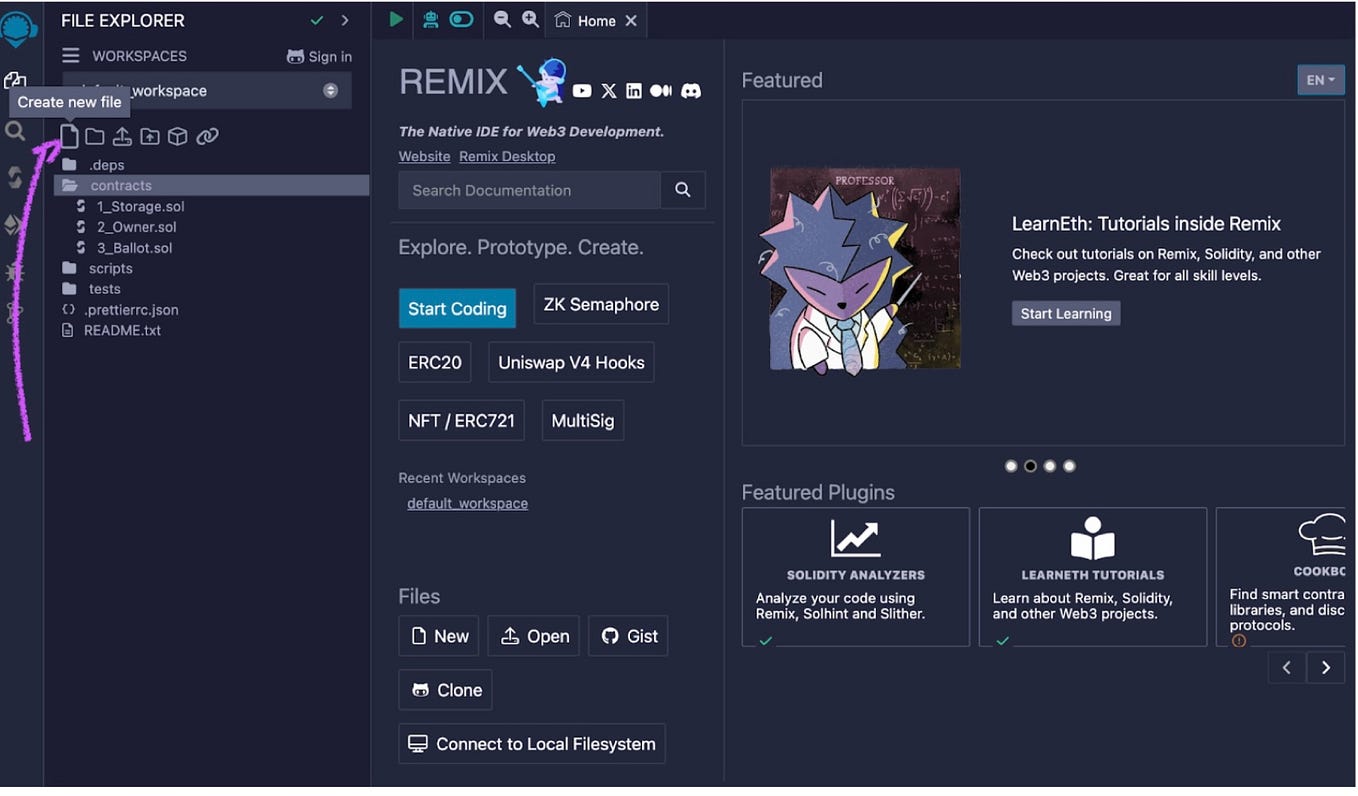The image size is (1358, 796).
Task: Toggle activation of Solidity Analyzers plugin
Action: coord(765,640)
